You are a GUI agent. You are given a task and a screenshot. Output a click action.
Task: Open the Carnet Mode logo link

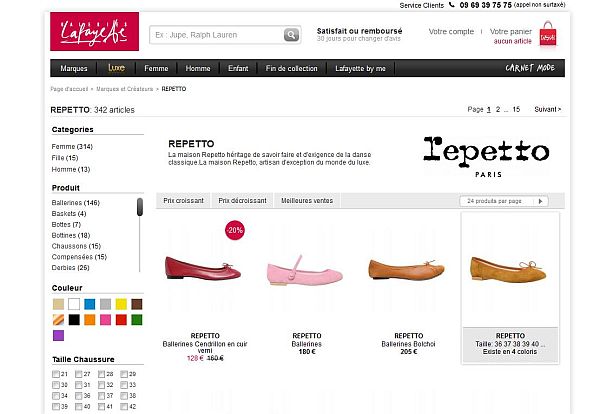click(x=530, y=68)
